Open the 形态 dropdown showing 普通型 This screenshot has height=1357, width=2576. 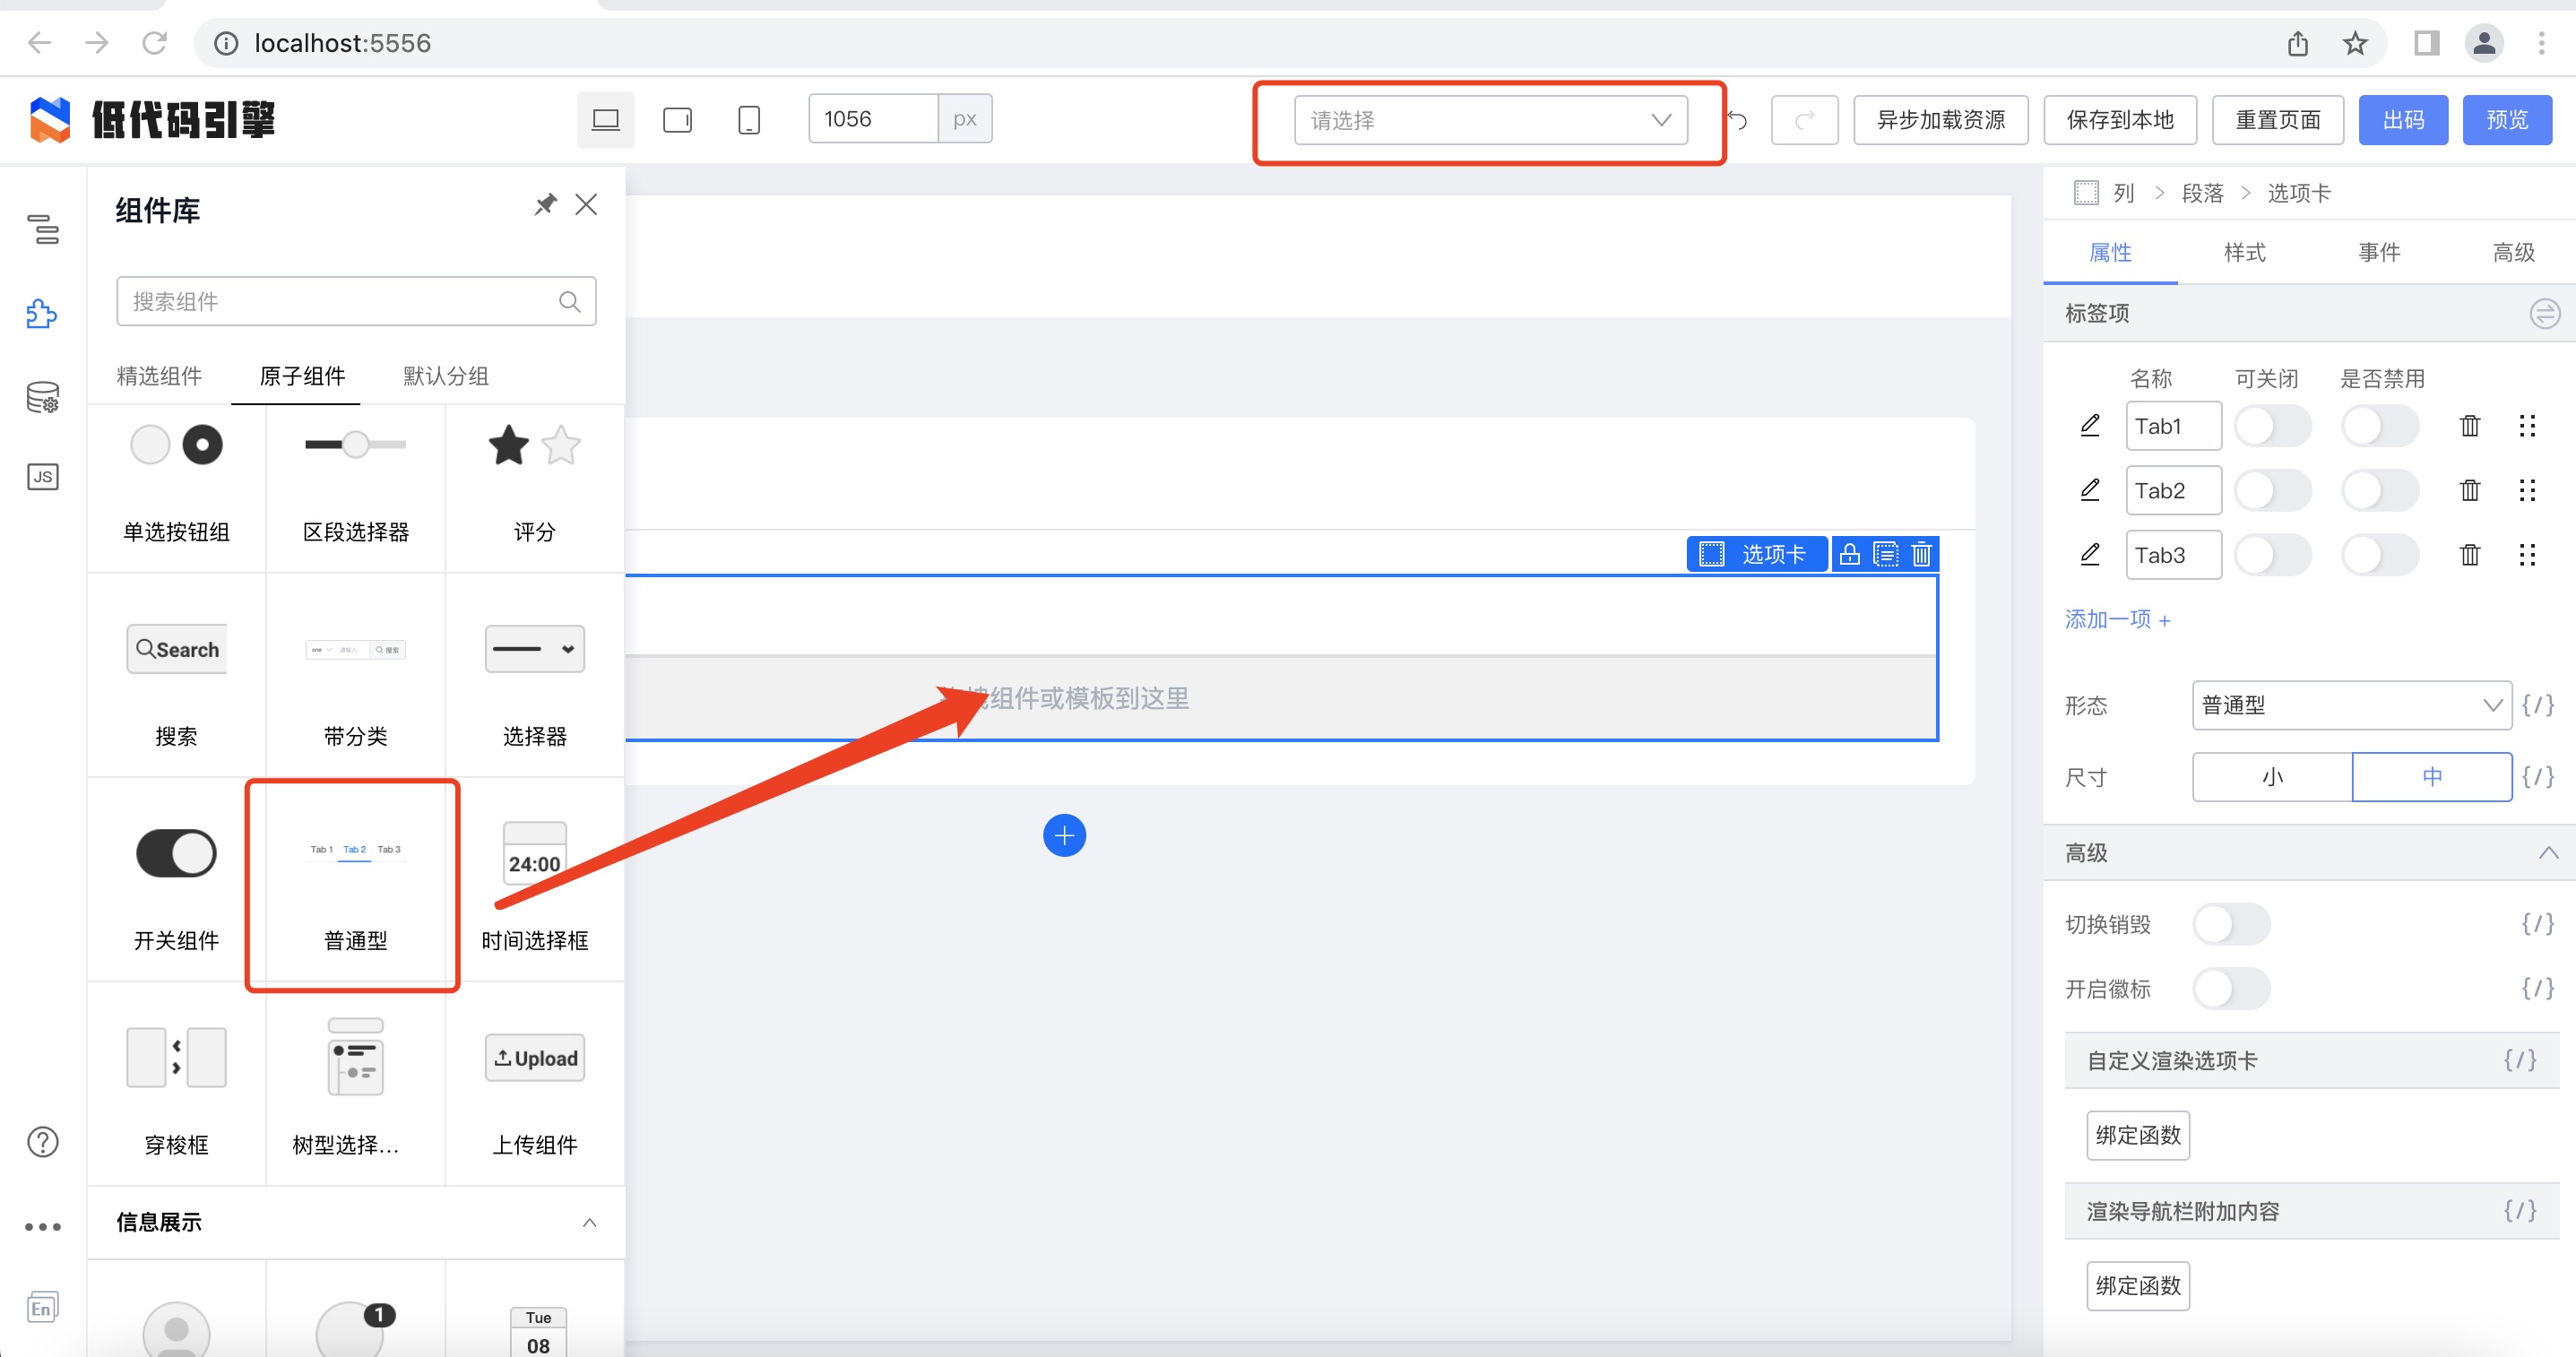tap(2350, 705)
